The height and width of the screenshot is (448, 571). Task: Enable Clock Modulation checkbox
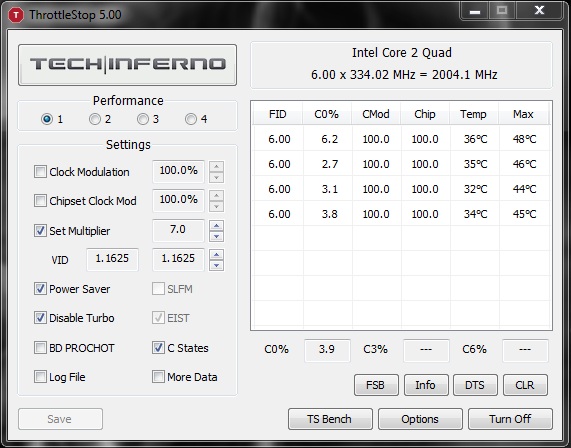40,172
